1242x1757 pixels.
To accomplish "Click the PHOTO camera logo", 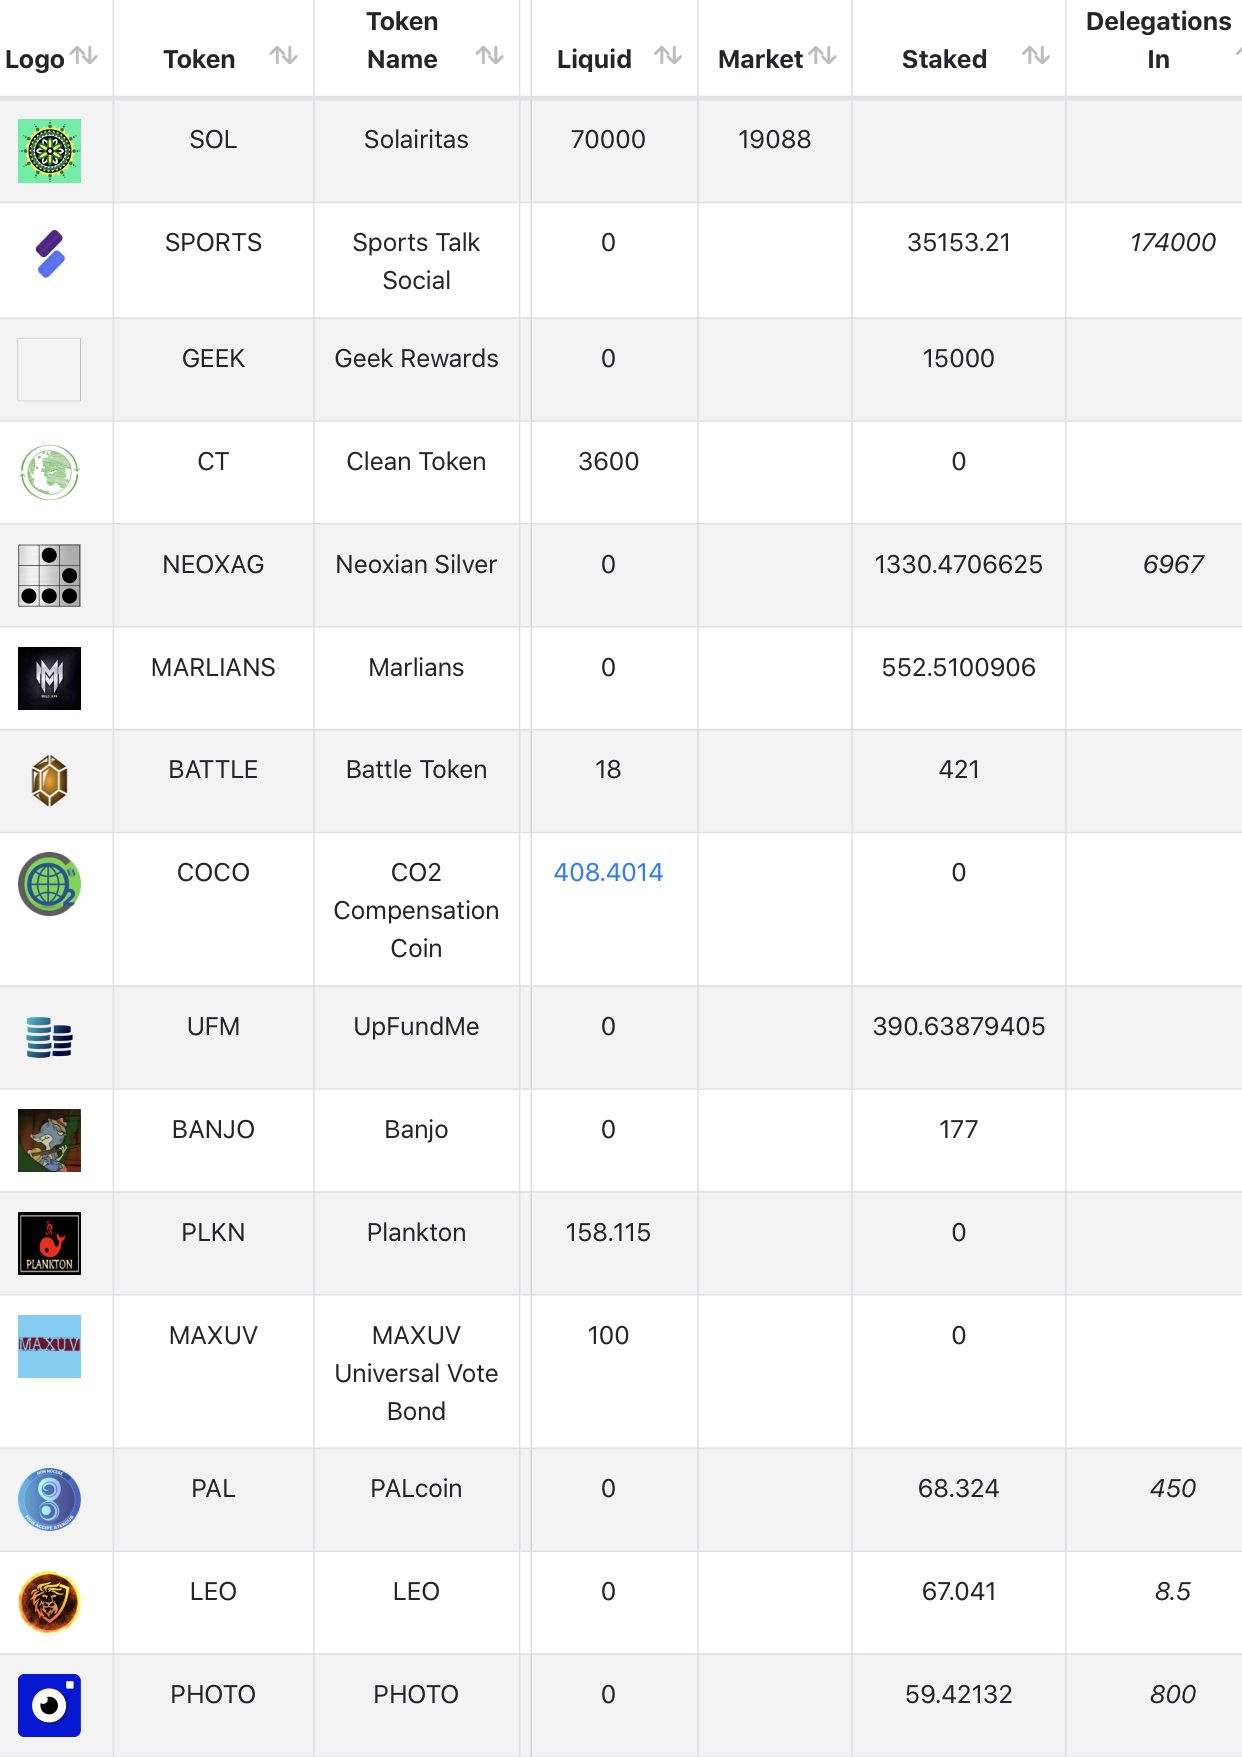I will click(x=49, y=1705).
